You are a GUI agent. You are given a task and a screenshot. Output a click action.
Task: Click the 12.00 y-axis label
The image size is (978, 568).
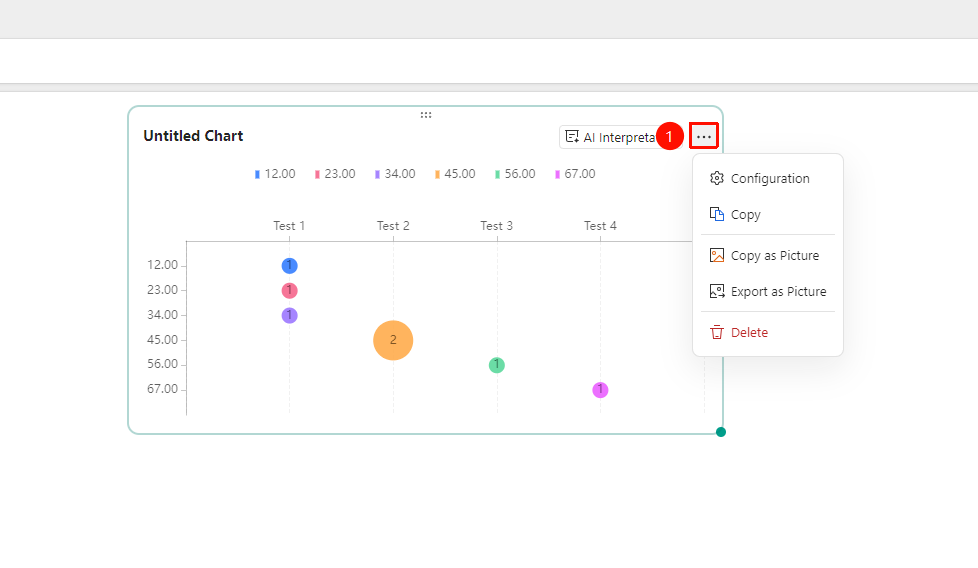pos(162,265)
